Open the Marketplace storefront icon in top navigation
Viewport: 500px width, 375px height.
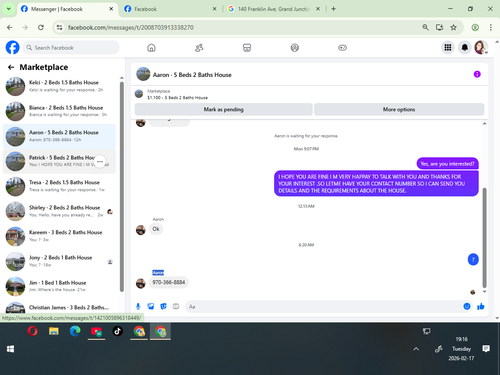247,48
